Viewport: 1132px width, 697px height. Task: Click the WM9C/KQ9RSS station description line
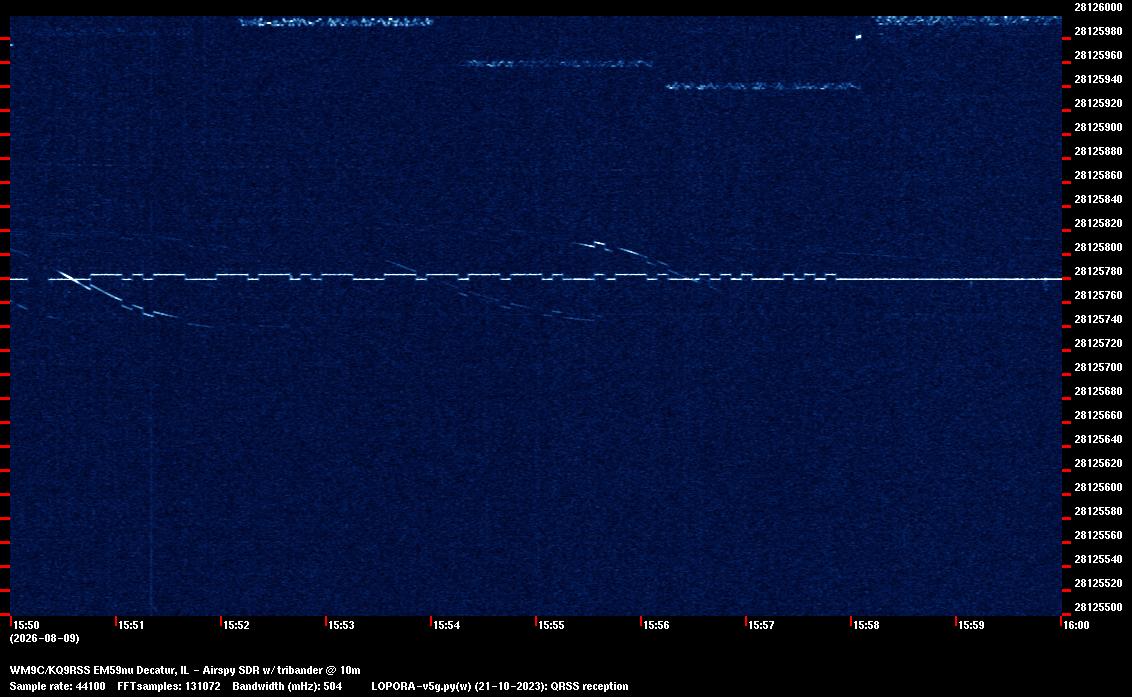pos(185,670)
